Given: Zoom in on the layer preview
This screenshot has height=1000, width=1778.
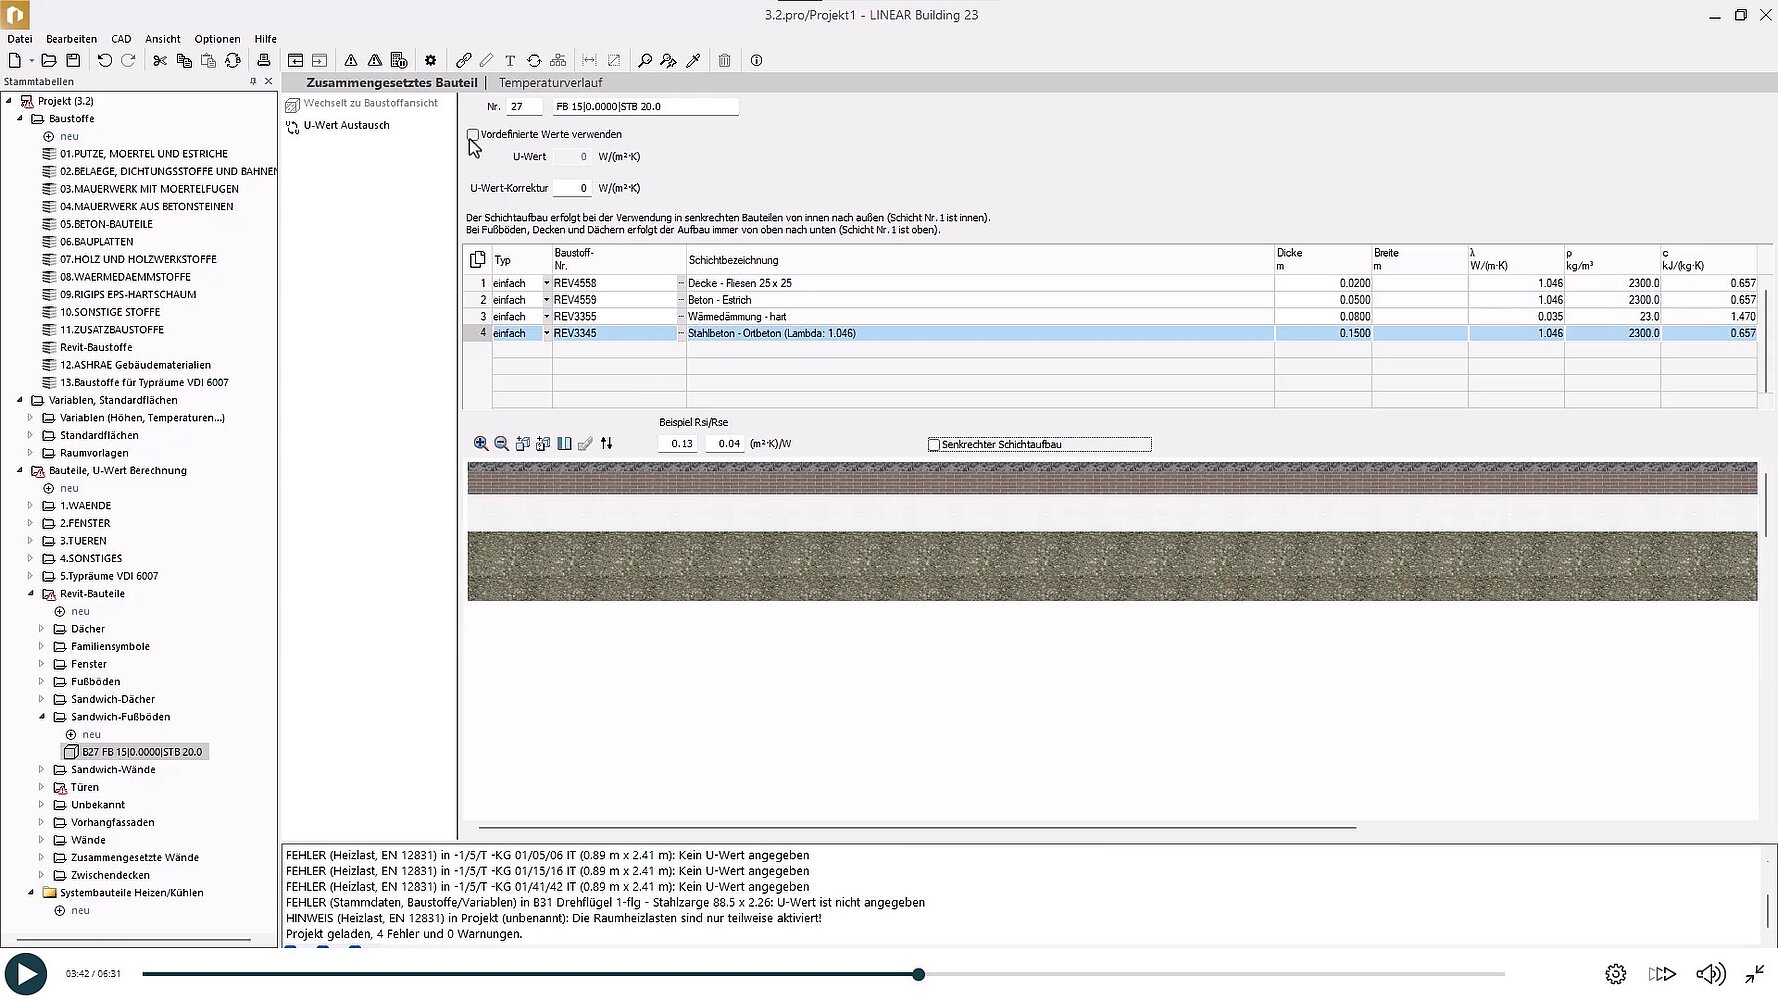Looking at the screenshot, I should tap(481, 444).
